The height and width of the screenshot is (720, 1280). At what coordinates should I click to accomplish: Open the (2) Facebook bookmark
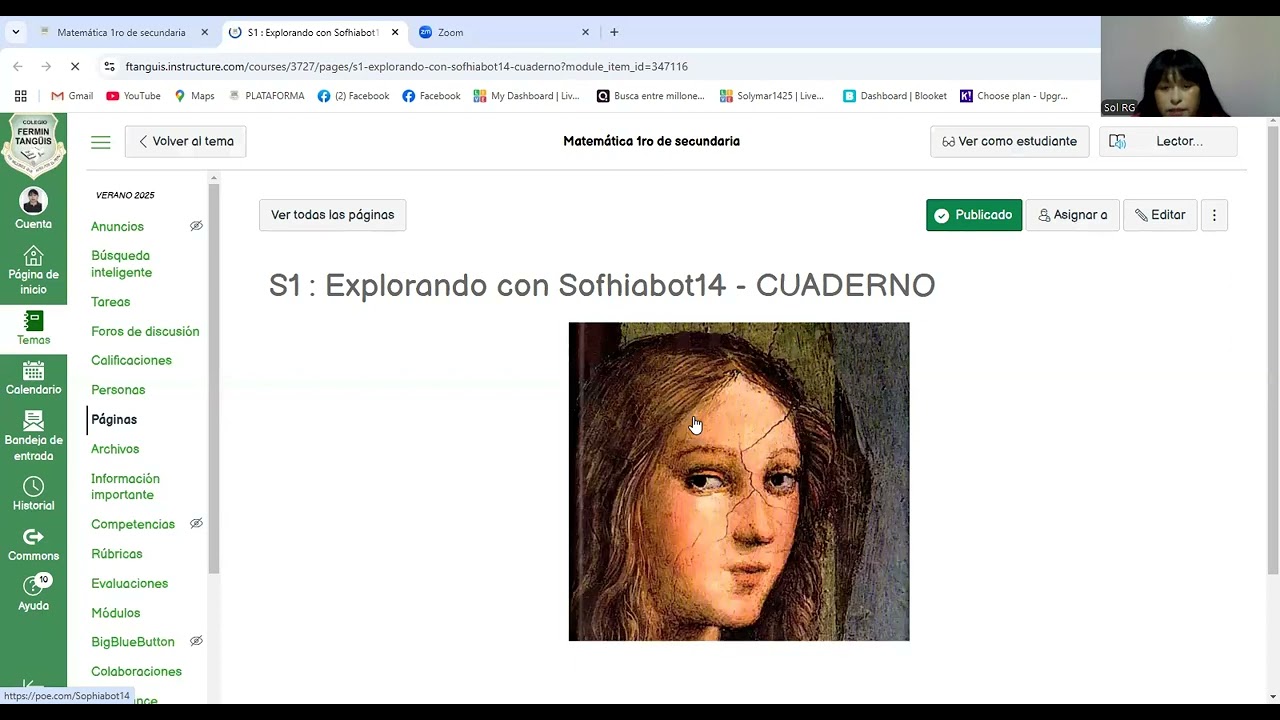coord(353,96)
